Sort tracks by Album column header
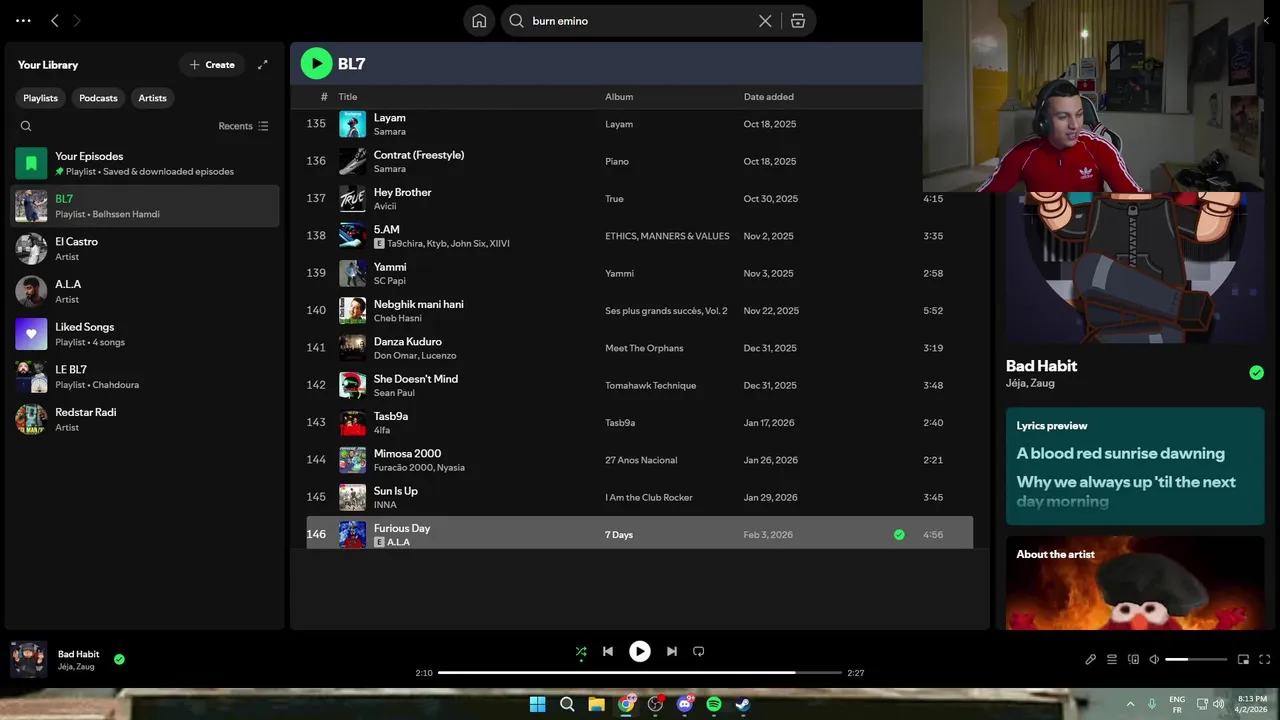This screenshot has width=1280, height=720. (x=619, y=97)
